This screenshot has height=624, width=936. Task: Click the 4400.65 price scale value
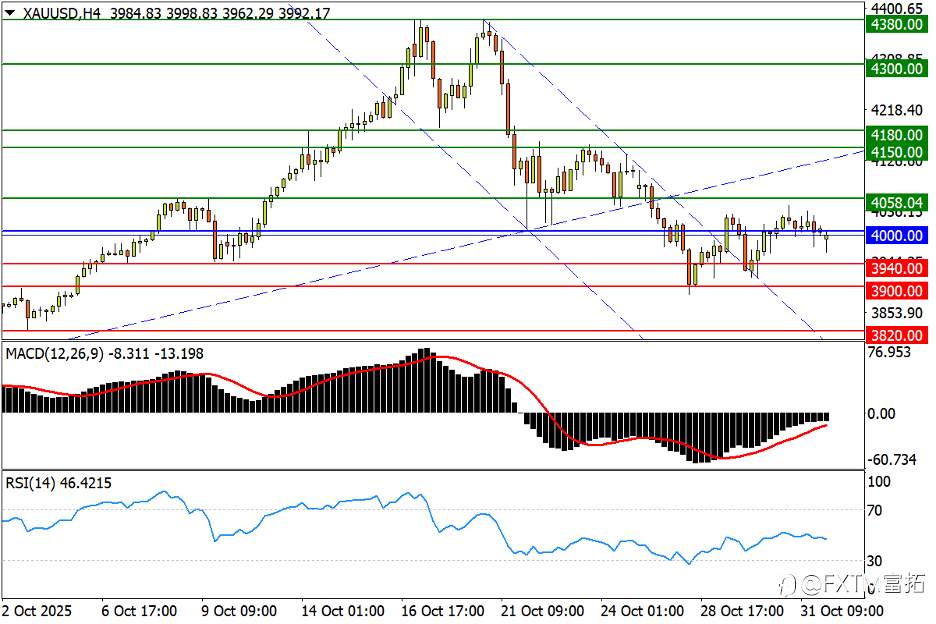pos(897,8)
